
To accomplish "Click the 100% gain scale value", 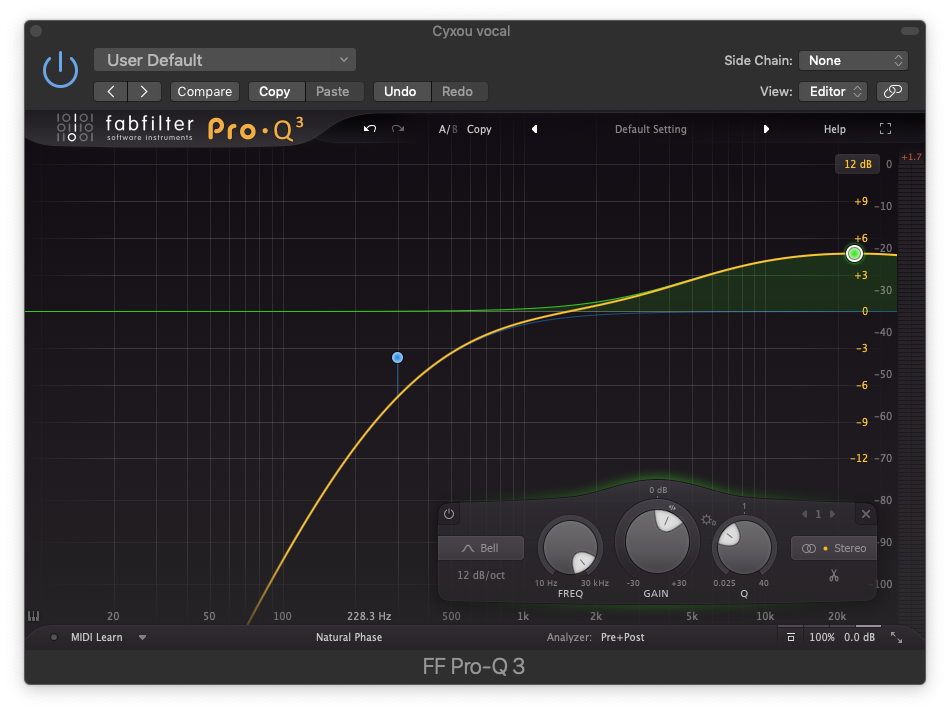I will coord(822,637).
